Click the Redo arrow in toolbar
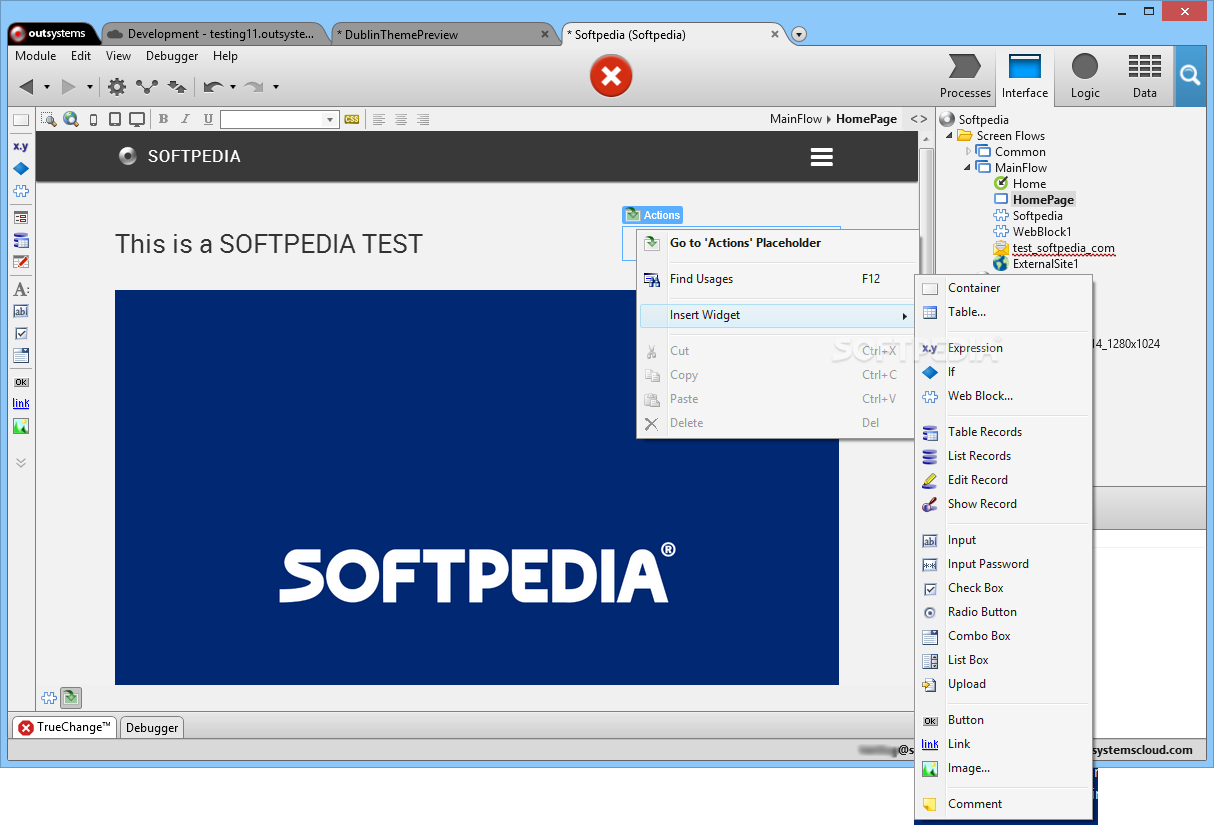The width and height of the screenshot is (1214, 825). tap(254, 87)
